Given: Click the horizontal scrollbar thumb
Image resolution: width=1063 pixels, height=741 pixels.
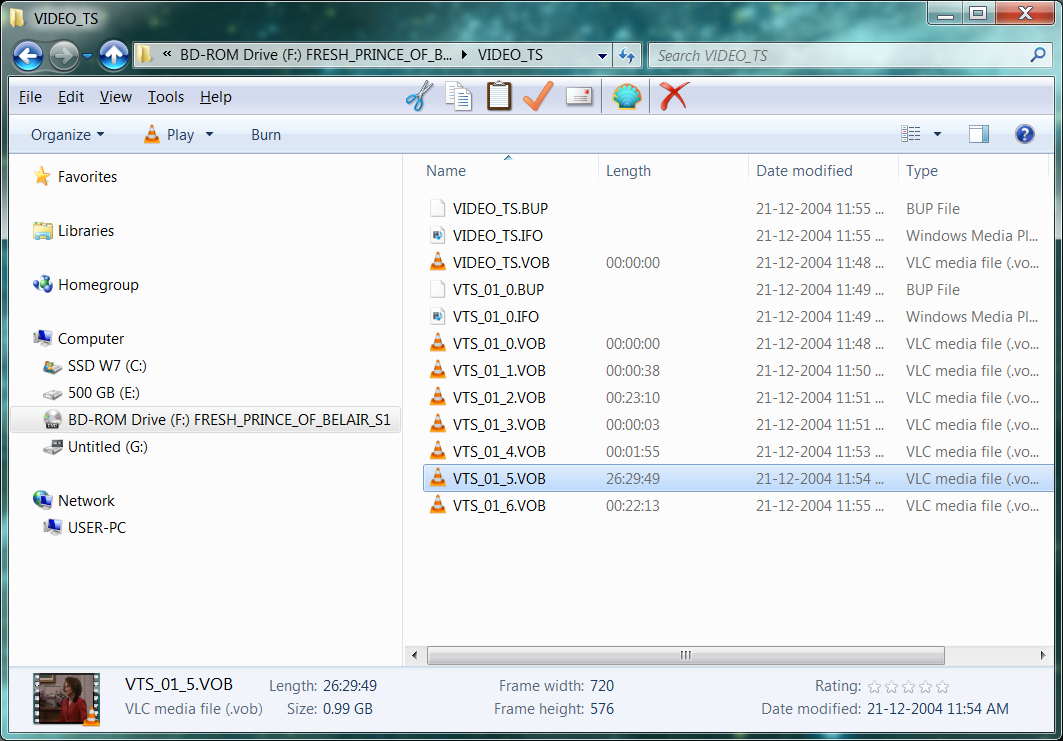Looking at the screenshot, I should (x=685, y=655).
